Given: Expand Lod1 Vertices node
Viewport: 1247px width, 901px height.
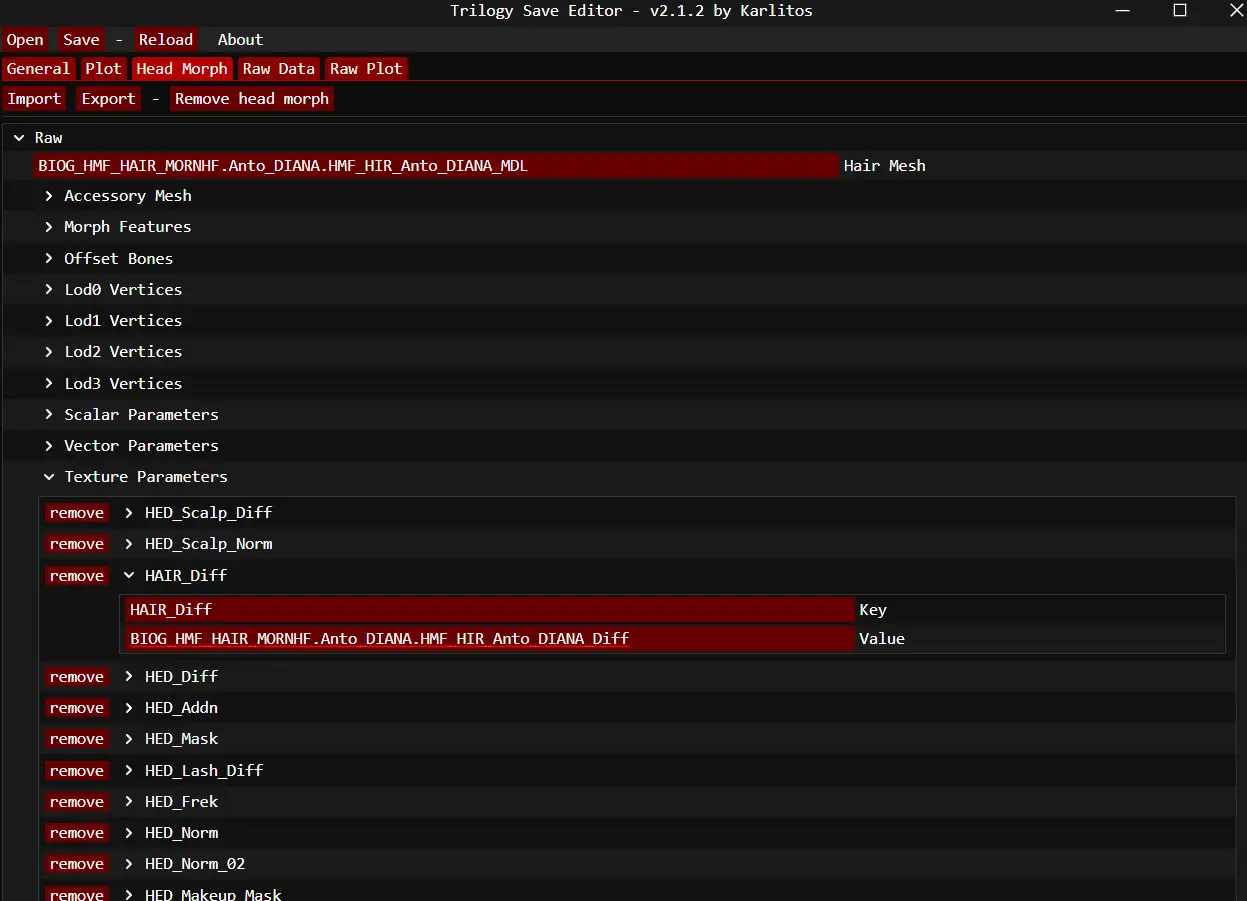Looking at the screenshot, I should (49, 320).
